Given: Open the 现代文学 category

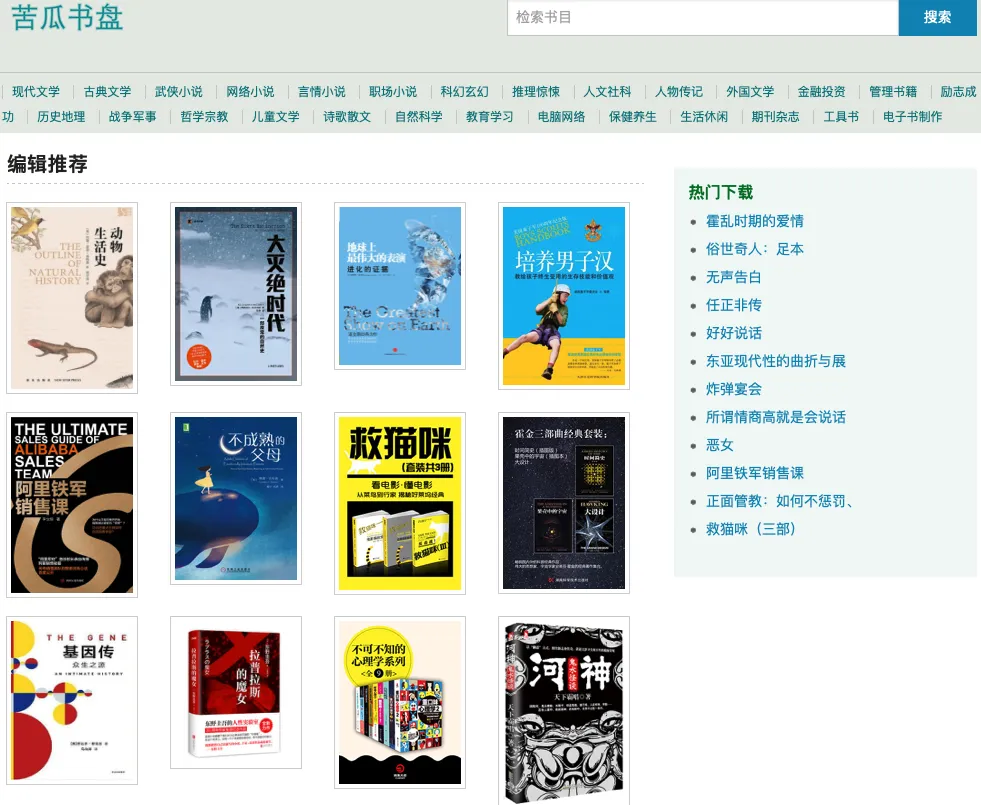Looking at the screenshot, I should point(36,92).
